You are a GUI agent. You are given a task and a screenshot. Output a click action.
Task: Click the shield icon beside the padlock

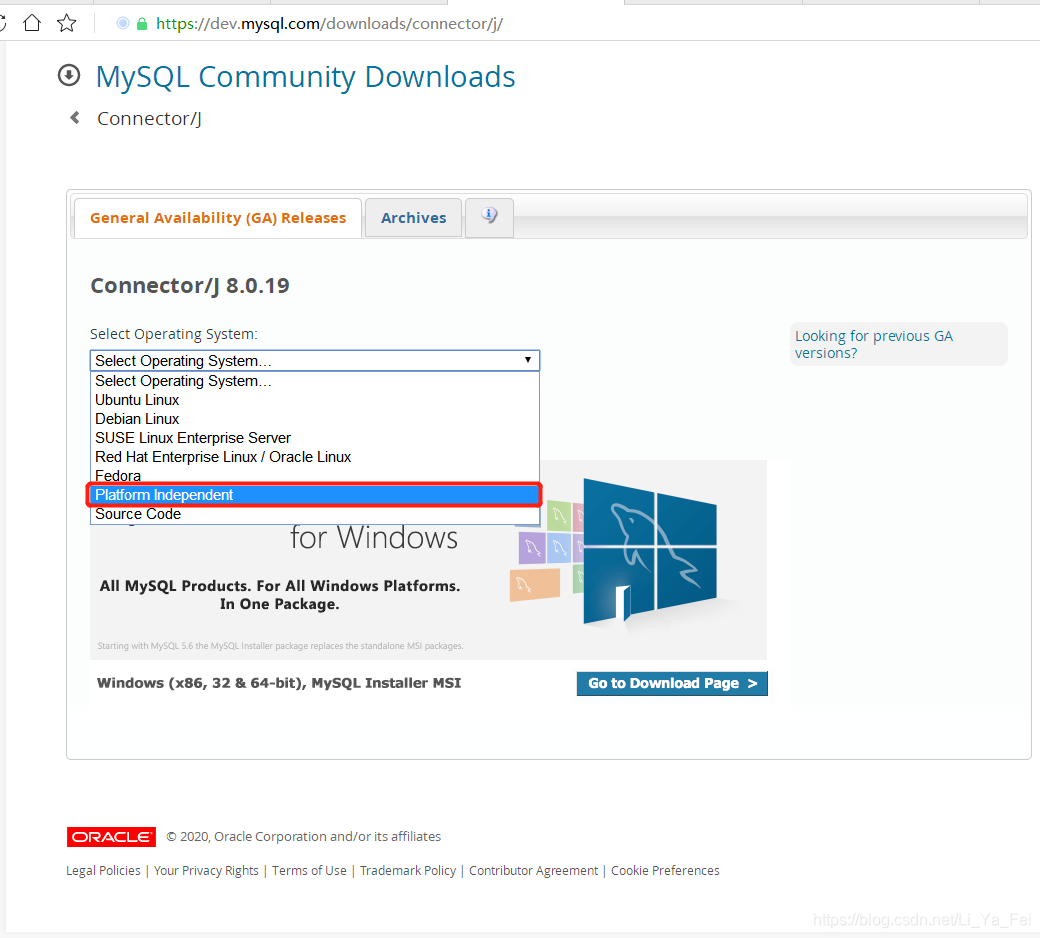[123, 23]
